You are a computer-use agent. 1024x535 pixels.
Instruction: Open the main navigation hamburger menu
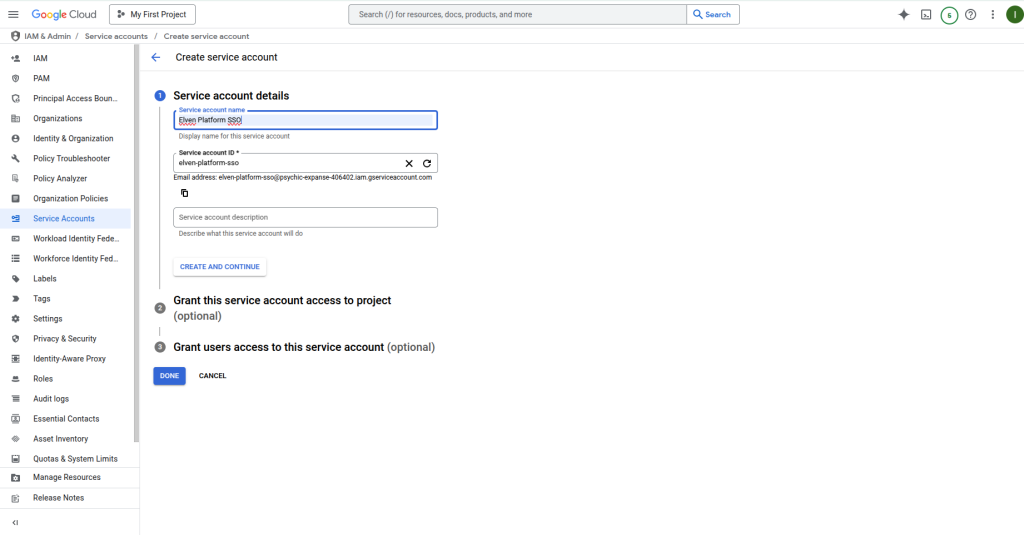(x=13, y=14)
